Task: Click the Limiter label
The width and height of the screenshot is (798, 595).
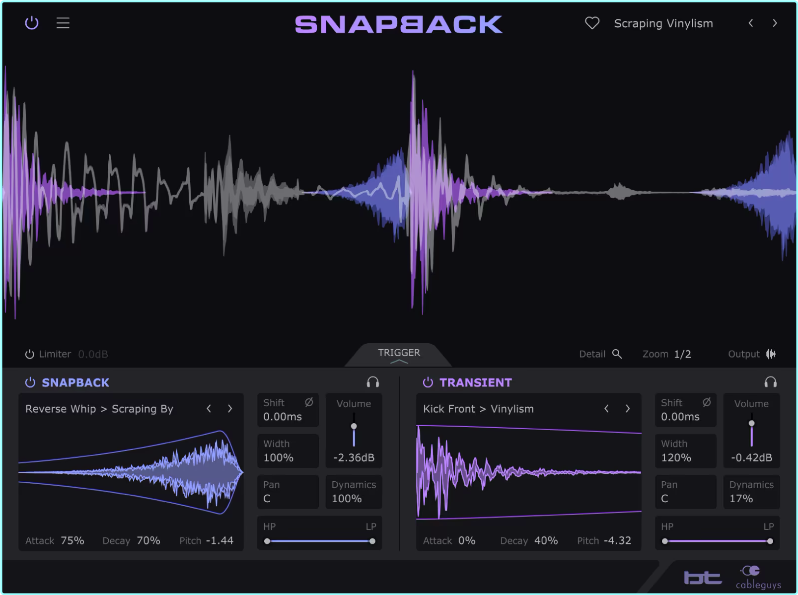Action: pyautogui.click(x=55, y=354)
